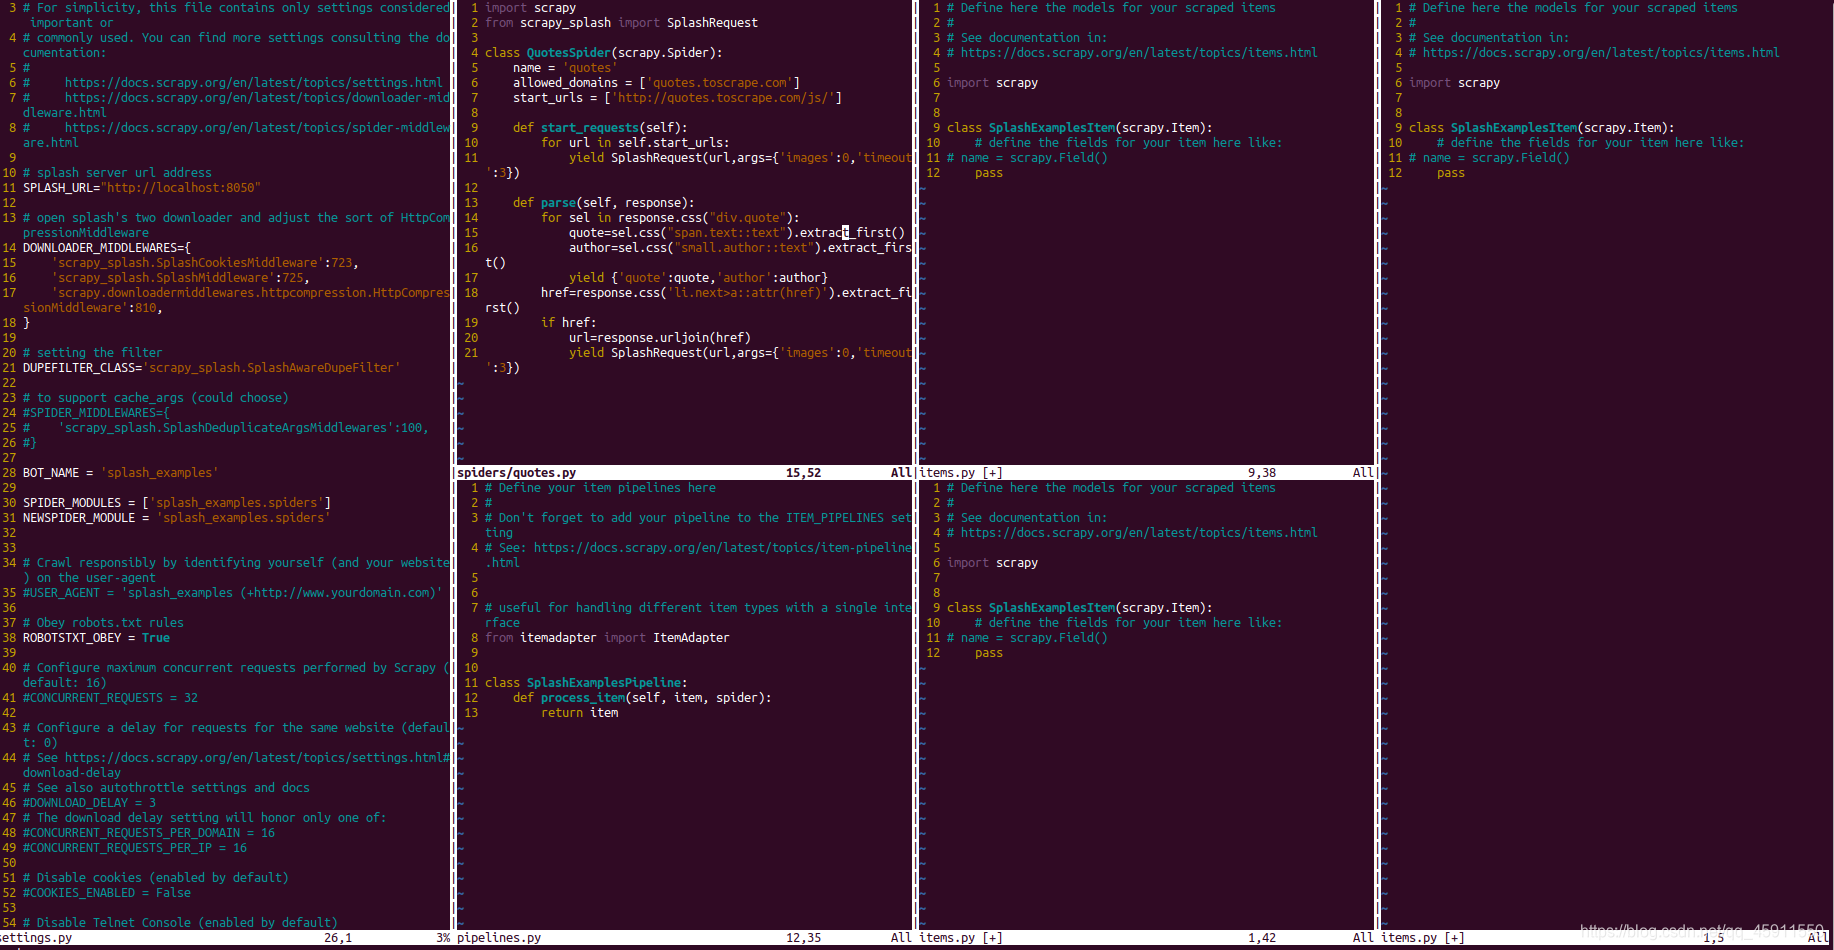Screen dimensions: 1834x950
Task: Select the DUPEFILTER_CLASS variable name
Action: 79,368
